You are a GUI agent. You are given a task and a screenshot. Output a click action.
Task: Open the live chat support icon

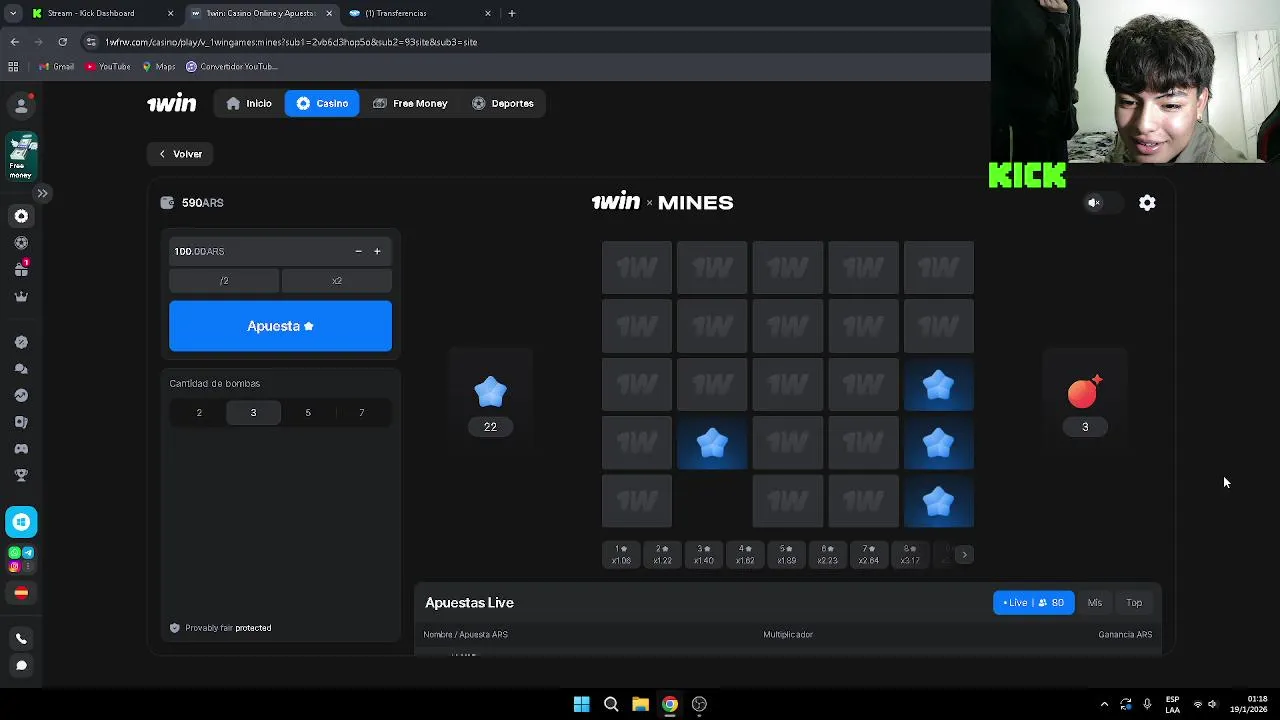coord(21,665)
